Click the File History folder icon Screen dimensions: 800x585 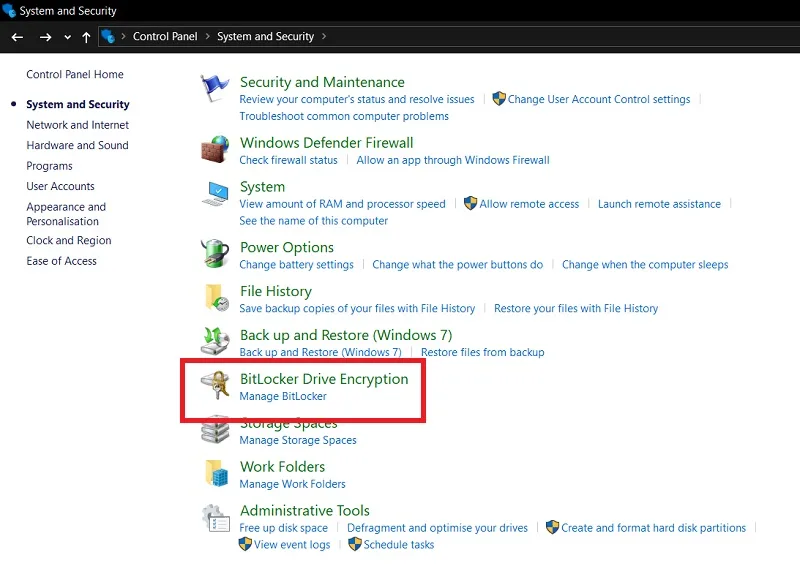click(x=216, y=298)
